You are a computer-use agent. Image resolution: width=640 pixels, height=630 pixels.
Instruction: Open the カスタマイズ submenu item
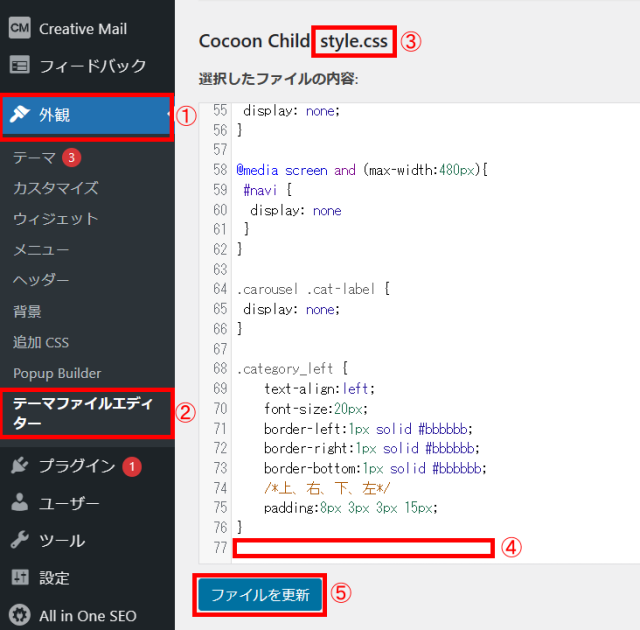55,188
